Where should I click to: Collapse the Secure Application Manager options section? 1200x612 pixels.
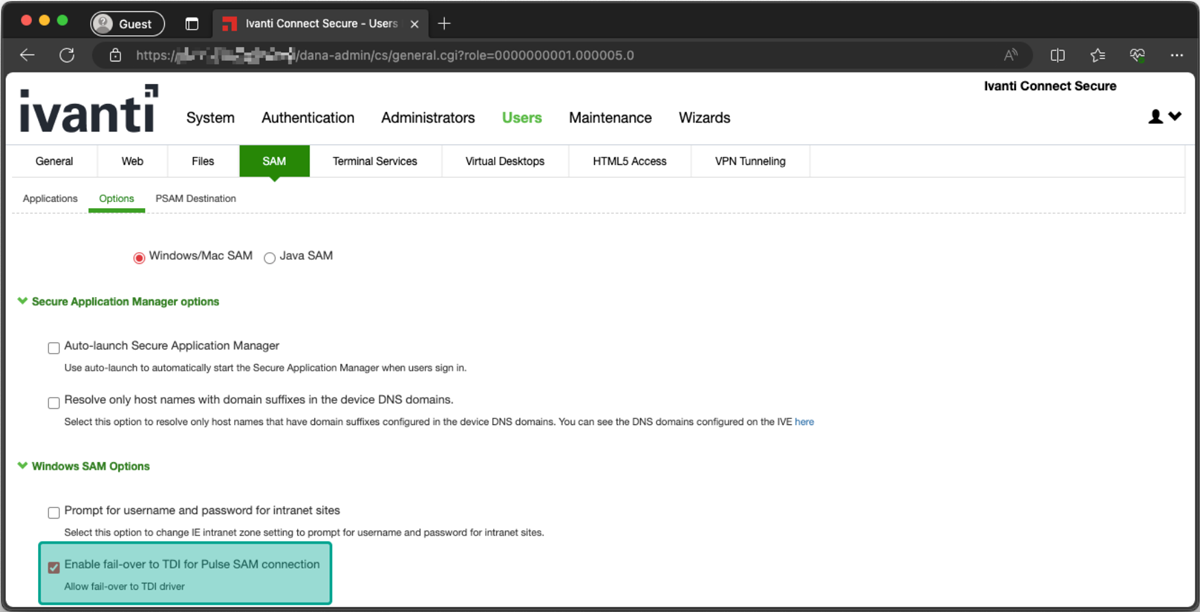[22, 301]
